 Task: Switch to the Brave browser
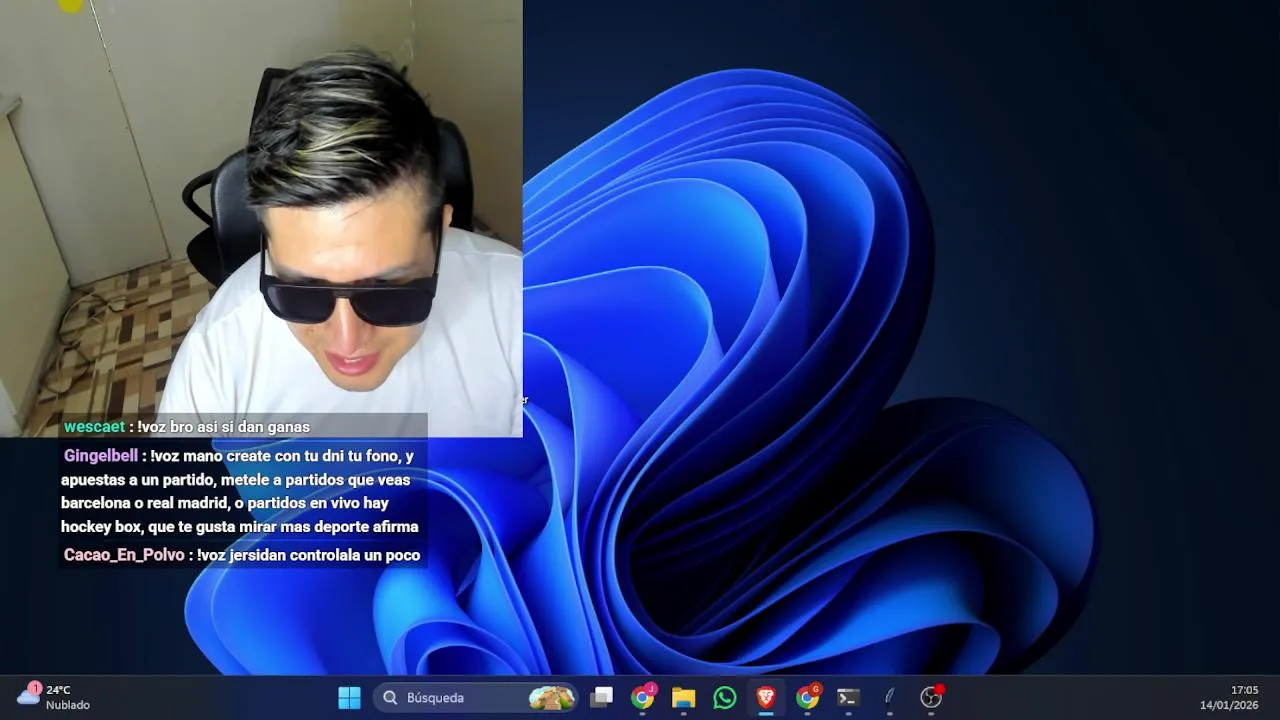766,697
